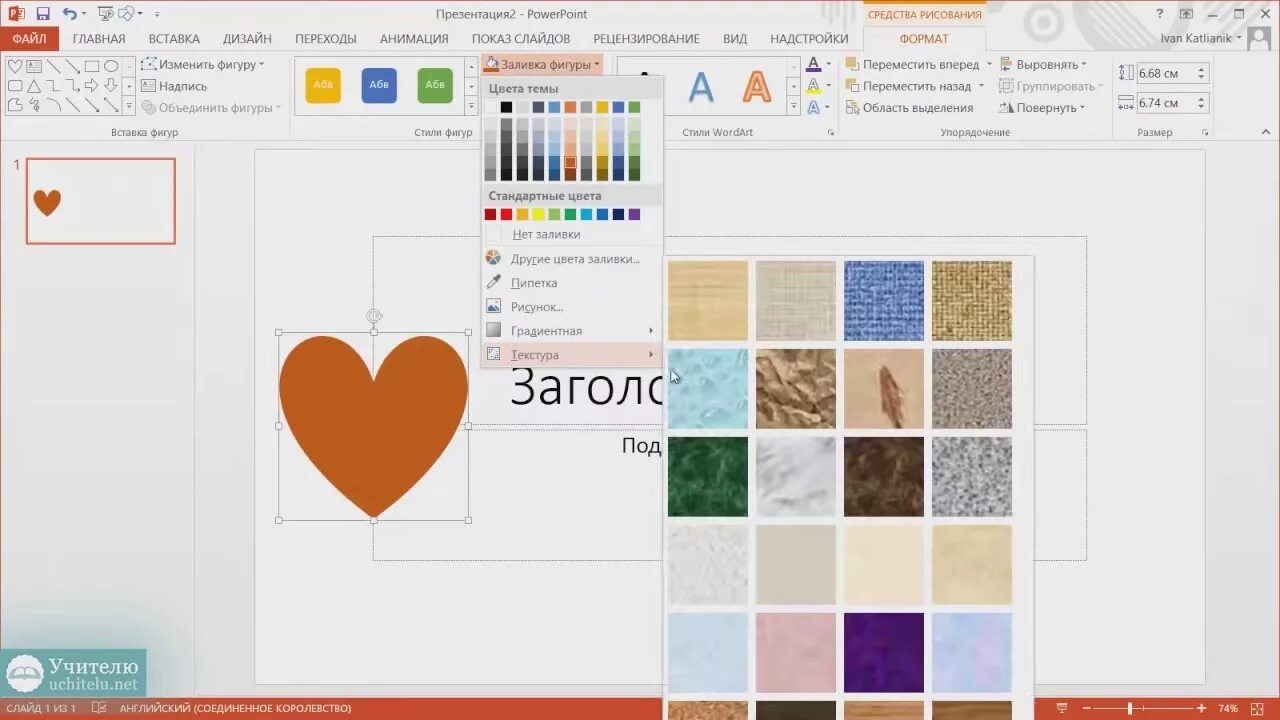The height and width of the screenshot is (720, 1280).
Task: Apply the green Абв shape style
Action: click(x=435, y=85)
